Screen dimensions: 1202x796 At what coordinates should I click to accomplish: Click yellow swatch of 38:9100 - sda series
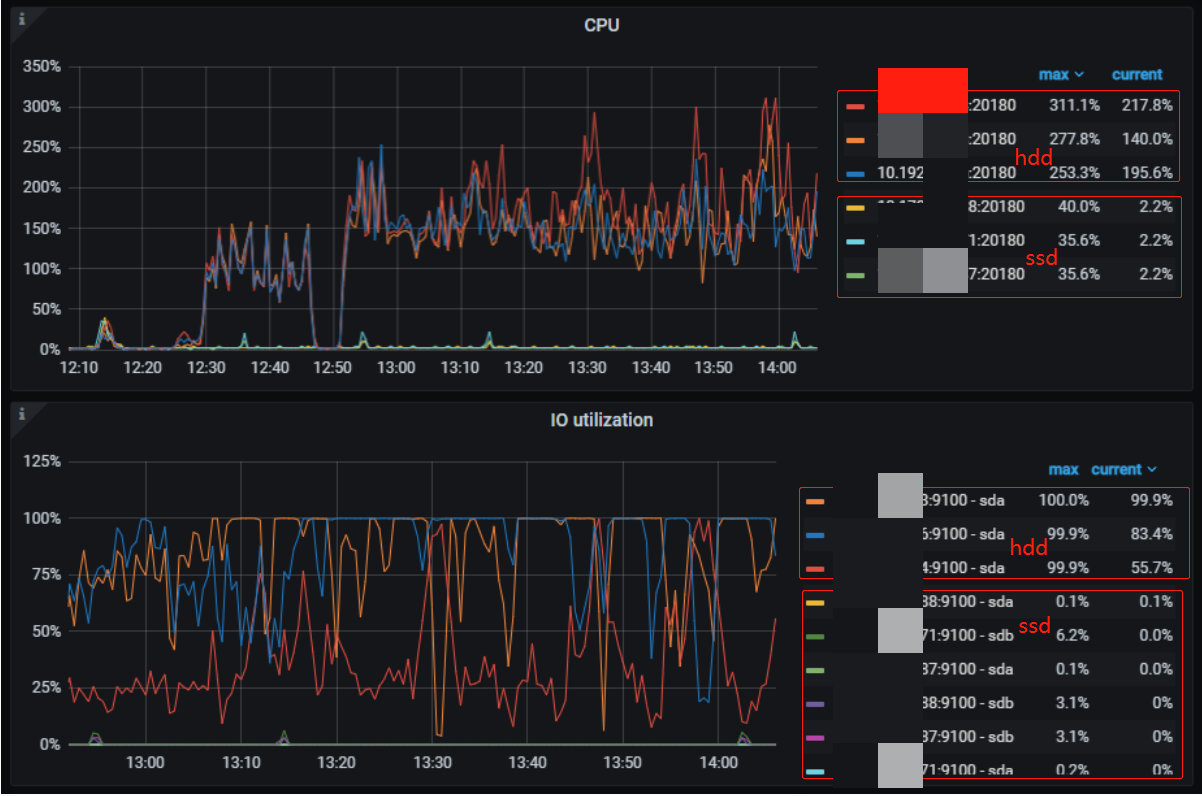click(x=815, y=602)
